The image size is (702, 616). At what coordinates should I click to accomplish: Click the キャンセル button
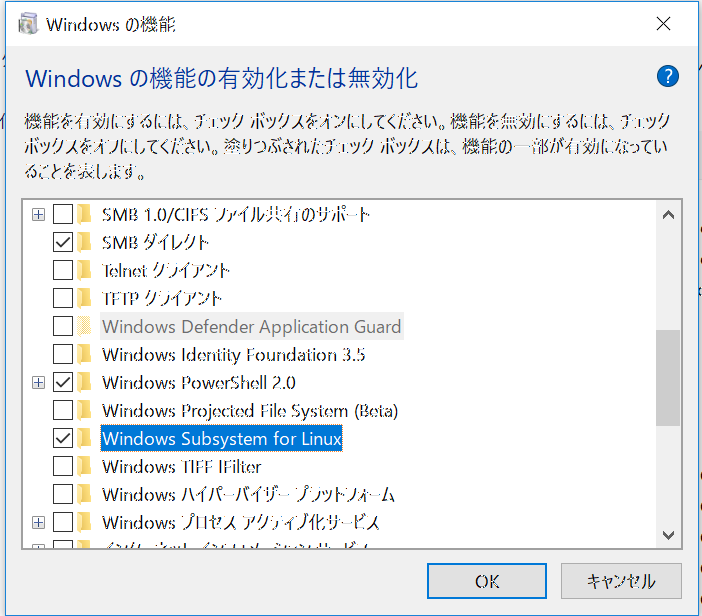[621, 581]
